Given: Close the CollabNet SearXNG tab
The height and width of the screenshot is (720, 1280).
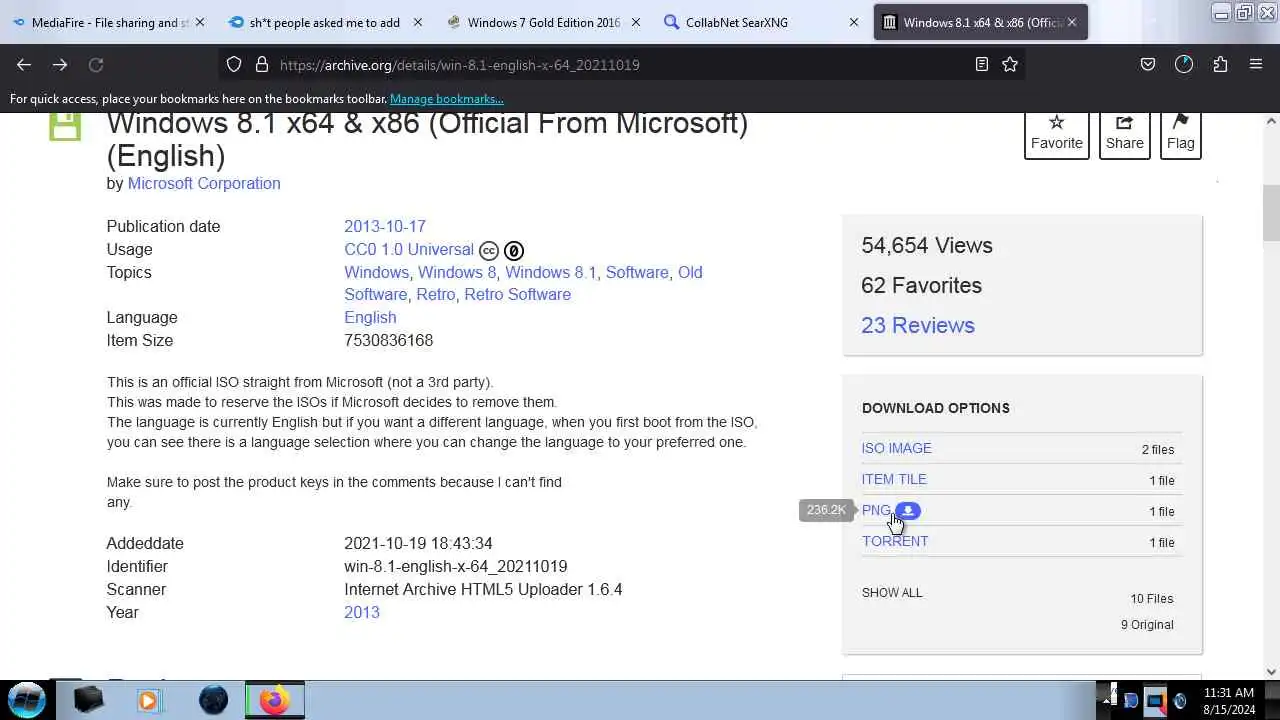Looking at the screenshot, I should [x=853, y=22].
